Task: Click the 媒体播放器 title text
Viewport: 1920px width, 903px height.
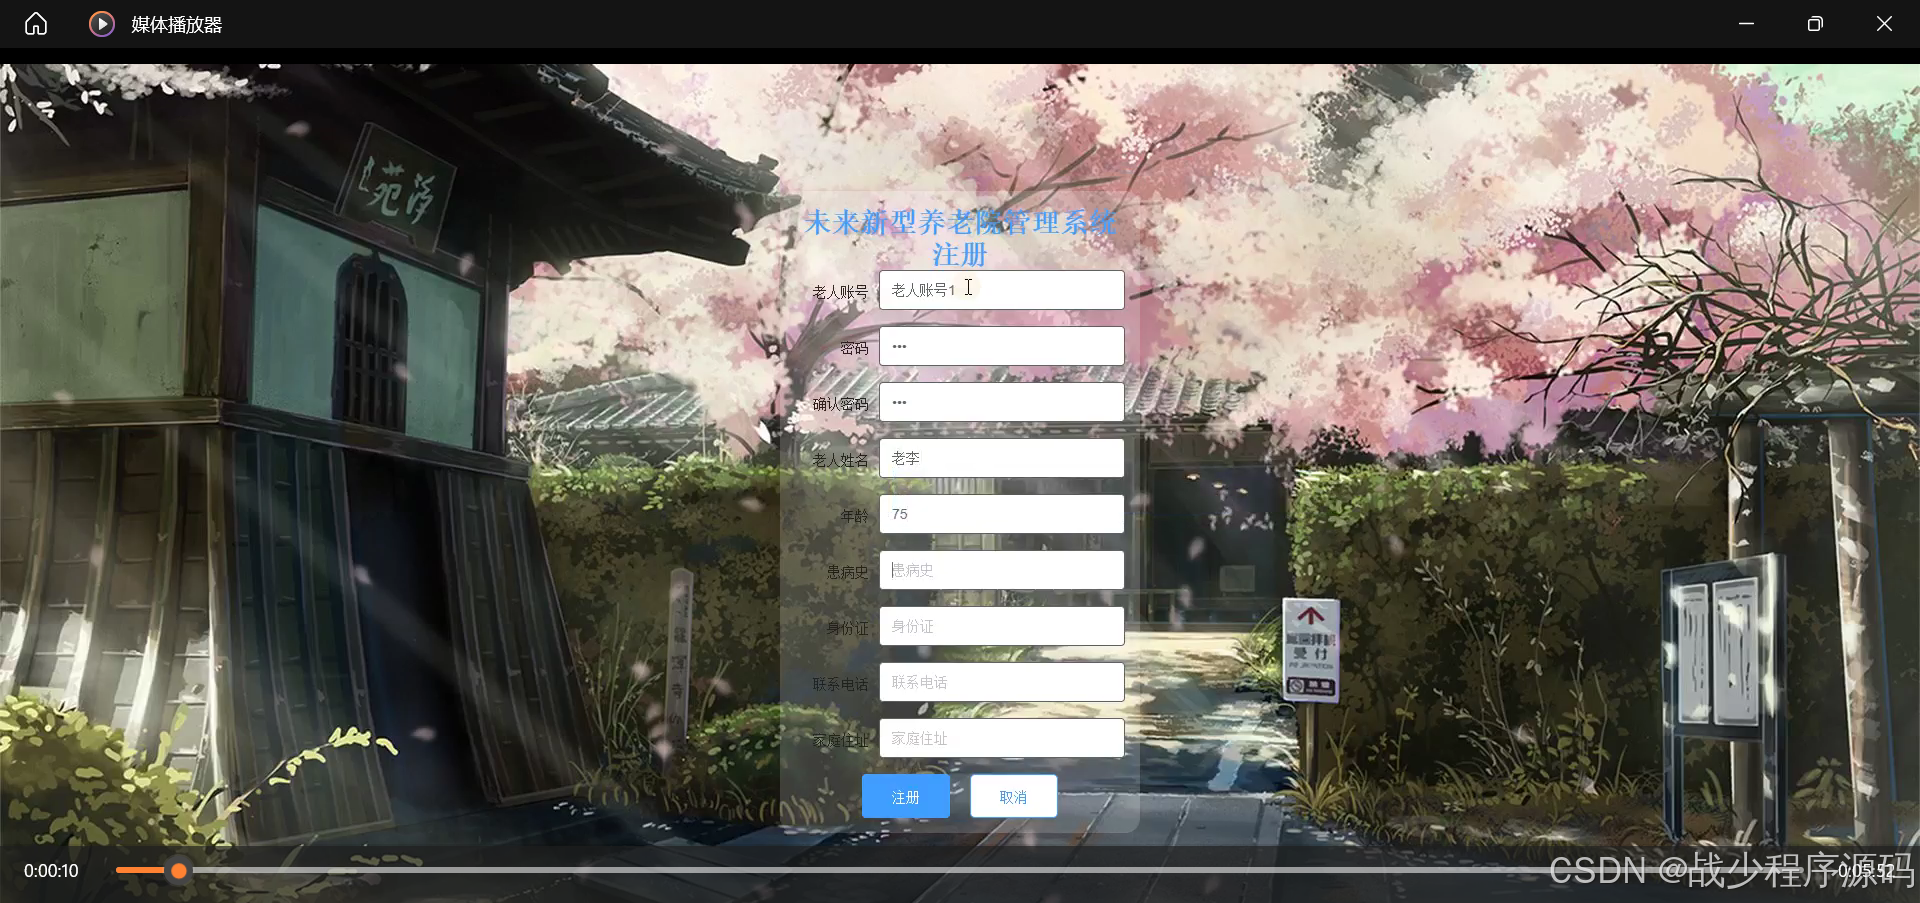Action: (177, 25)
